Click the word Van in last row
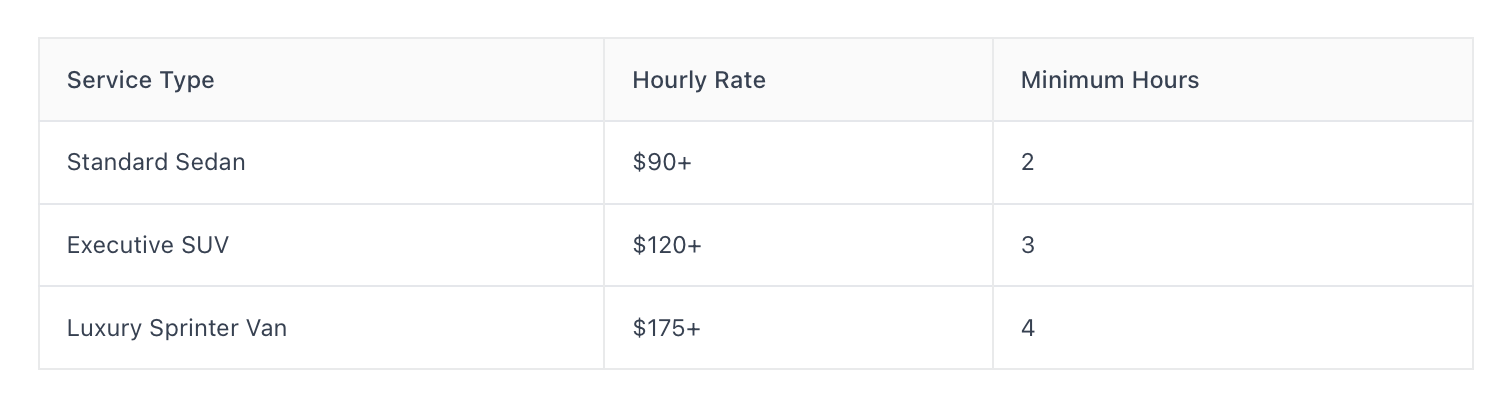This screenshot has width=1512, height=414. [x=266, y=327]
